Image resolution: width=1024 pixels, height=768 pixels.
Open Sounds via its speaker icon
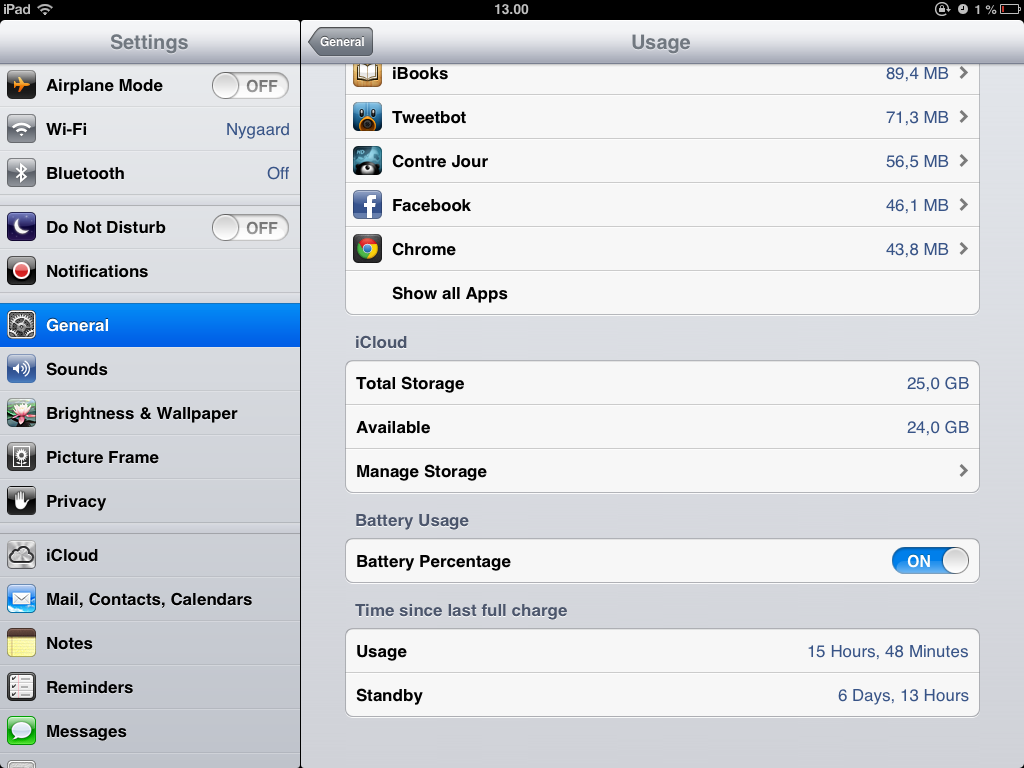click(x=21, y=369)
